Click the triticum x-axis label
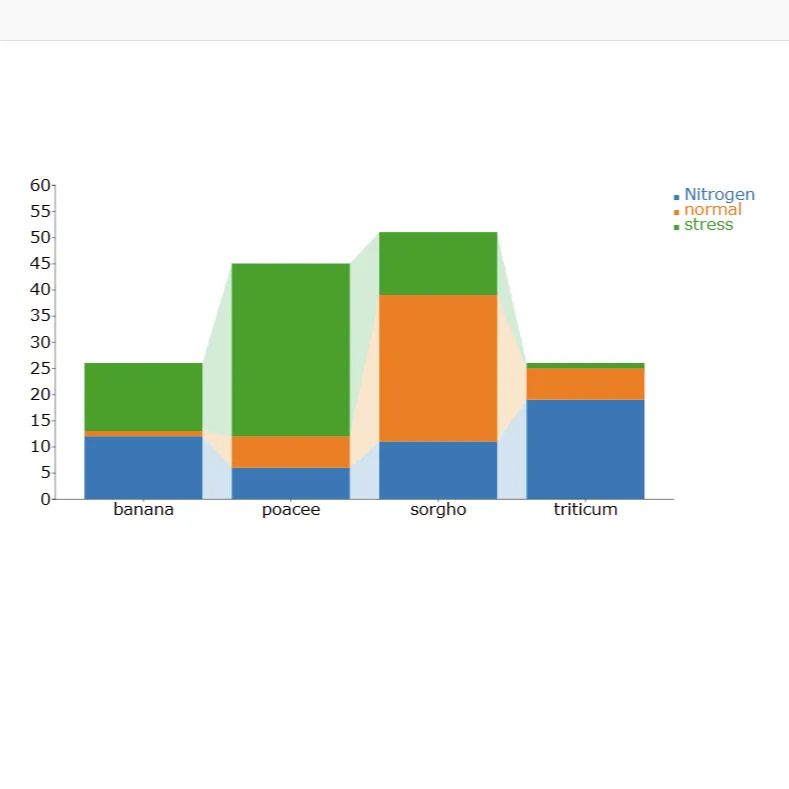The width and height of the screenshot is (789, 789). (585, 510)
